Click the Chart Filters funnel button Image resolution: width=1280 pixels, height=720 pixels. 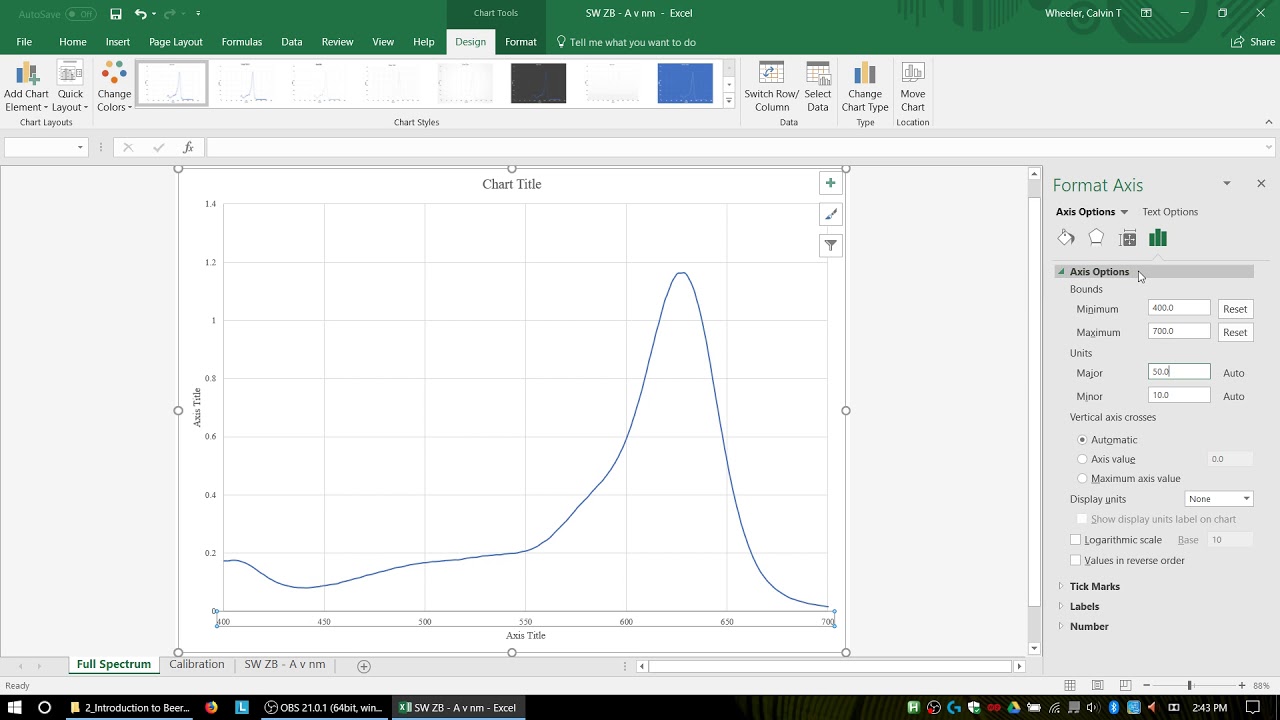pyautogui.click(x=830, y=245)
